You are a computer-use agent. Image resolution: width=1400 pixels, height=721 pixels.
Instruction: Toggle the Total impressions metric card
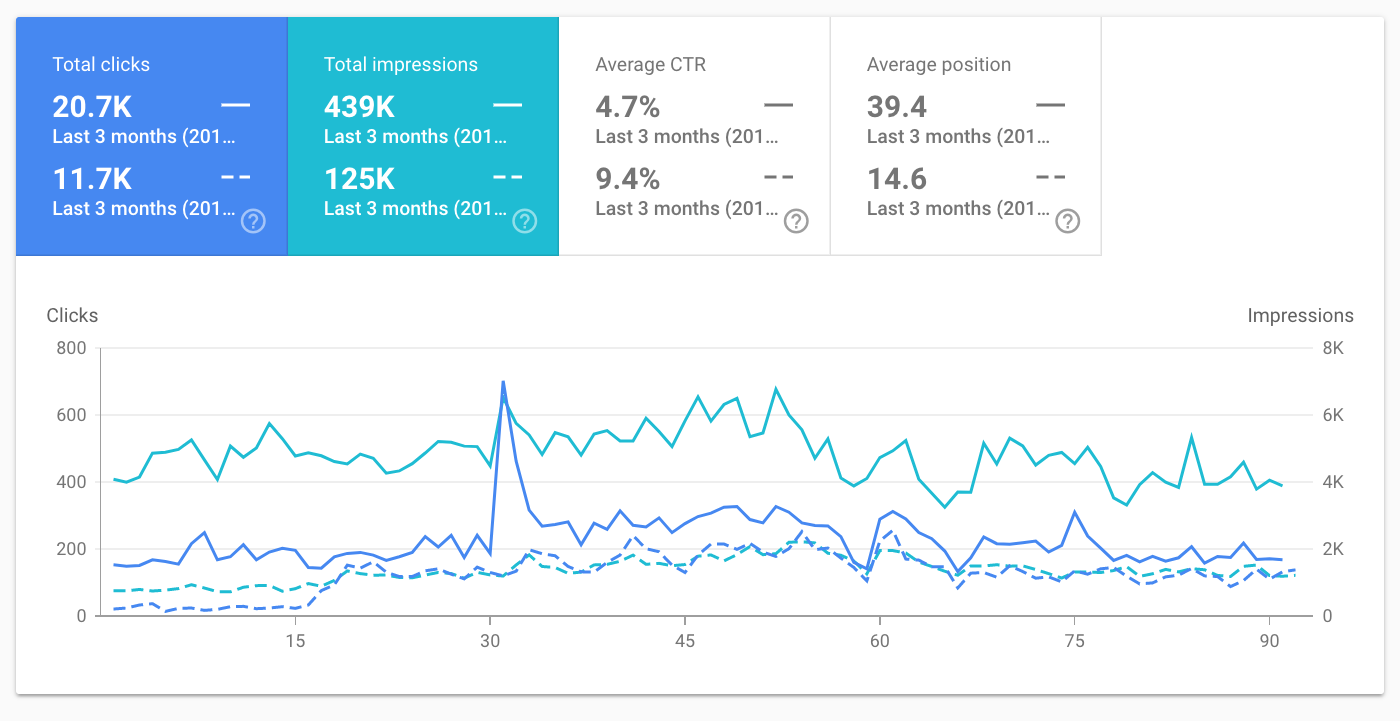422,65
